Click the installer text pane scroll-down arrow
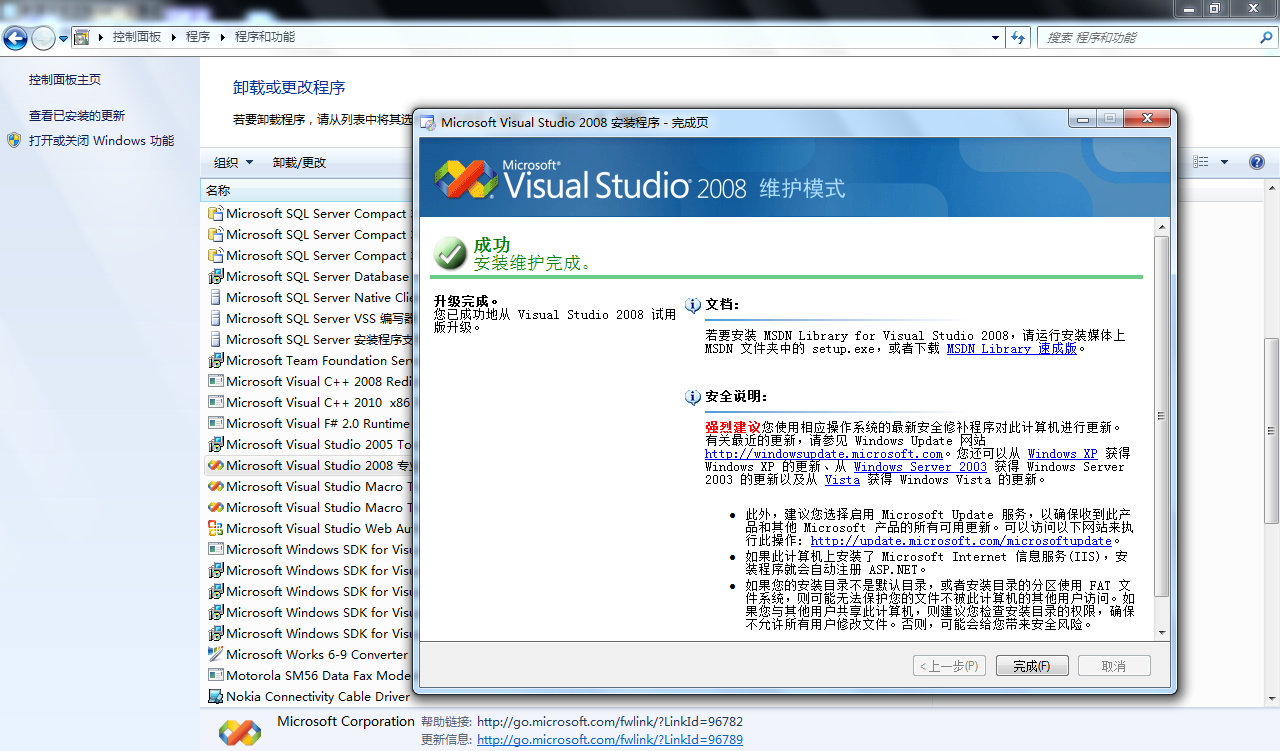The image size is (1280, 751). (1161, 632)
